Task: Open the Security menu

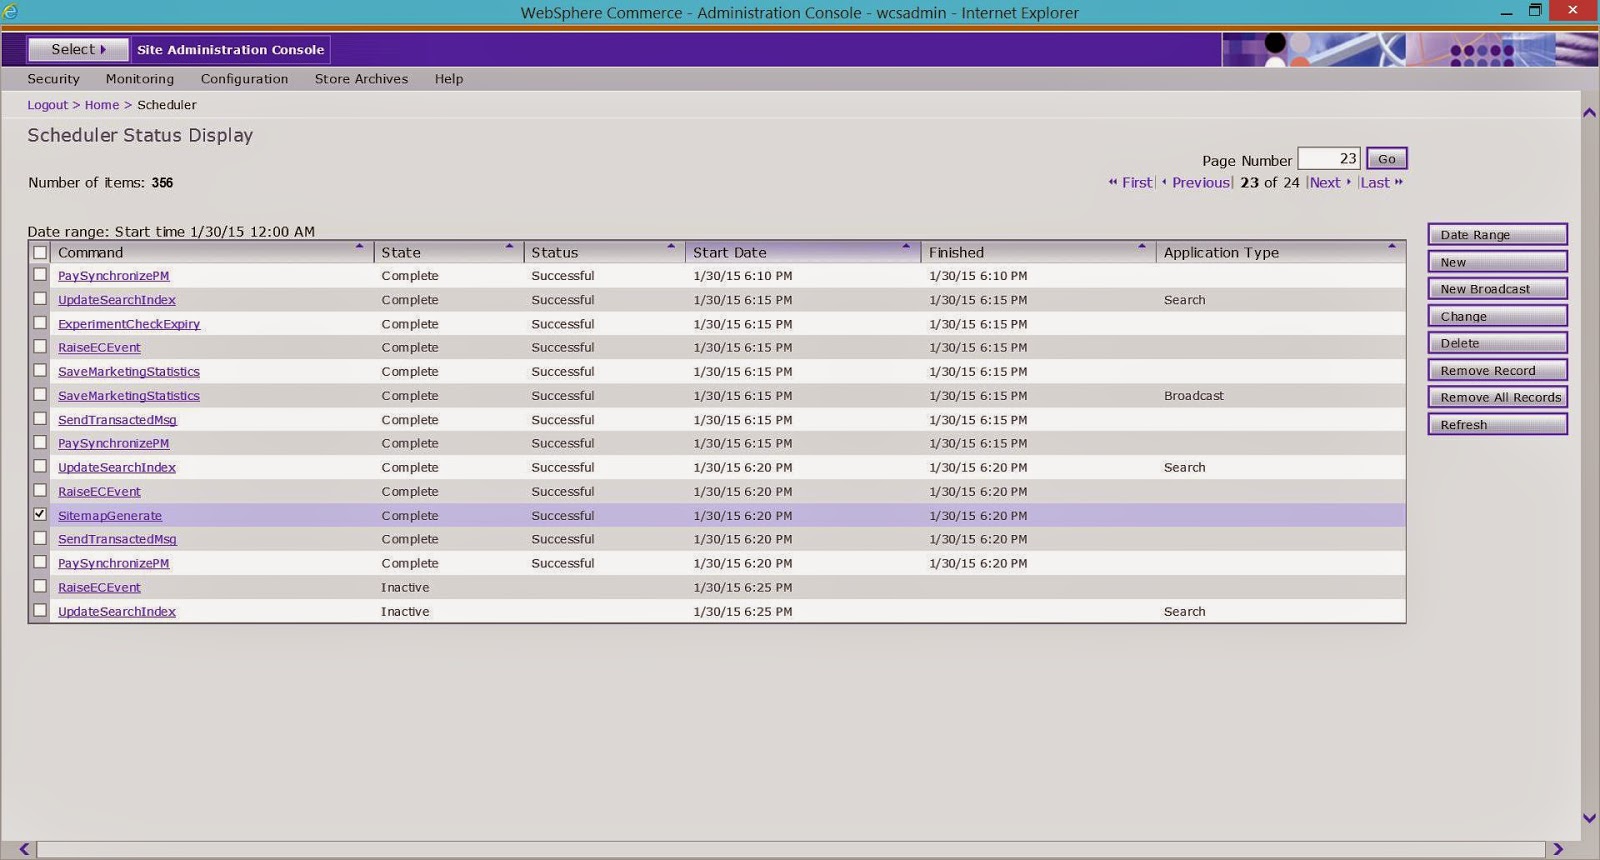Action: click(x=53, y=79)
